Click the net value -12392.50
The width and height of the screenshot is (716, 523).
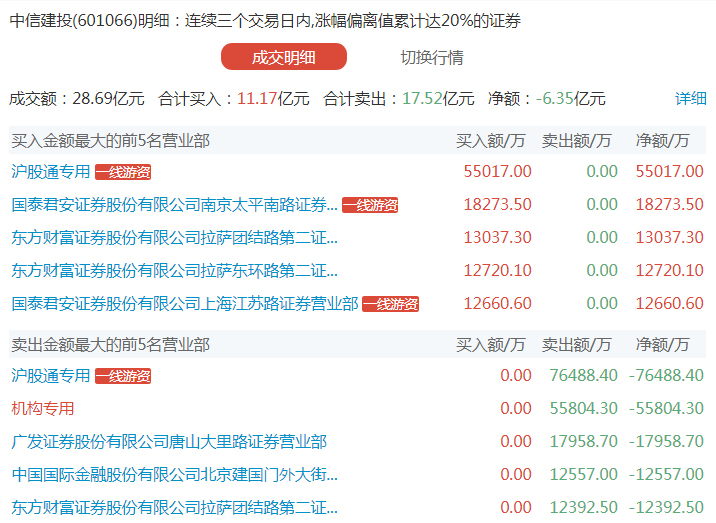[666, 507]
